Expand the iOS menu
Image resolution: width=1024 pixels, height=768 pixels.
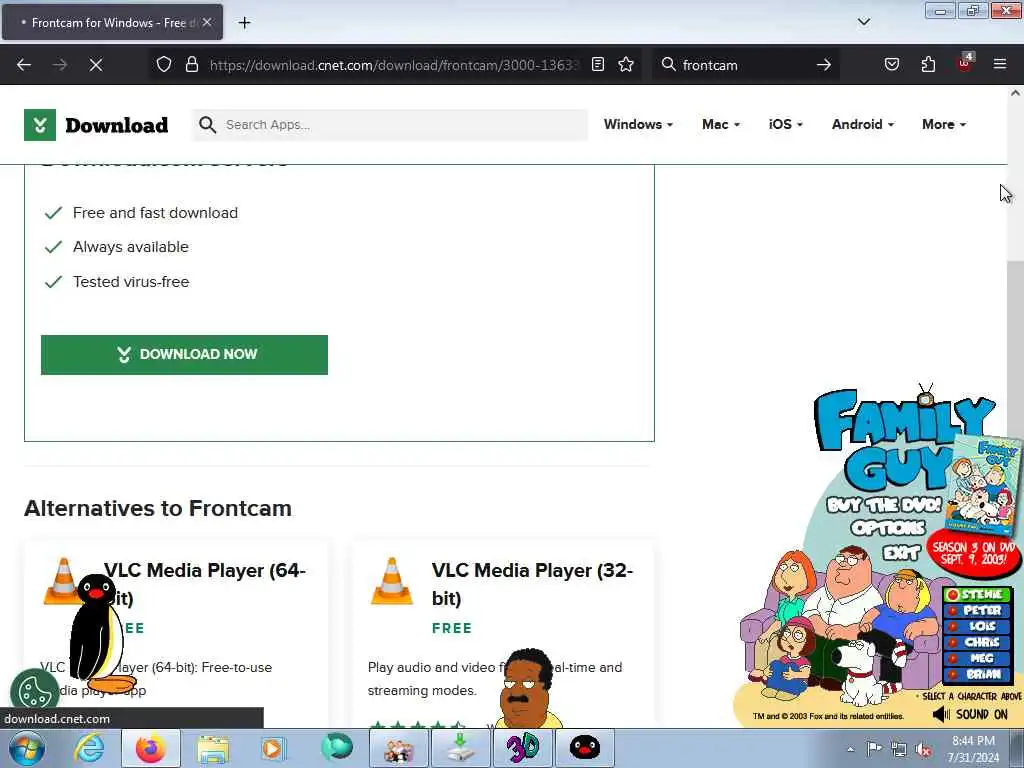(x=786, y=124)
